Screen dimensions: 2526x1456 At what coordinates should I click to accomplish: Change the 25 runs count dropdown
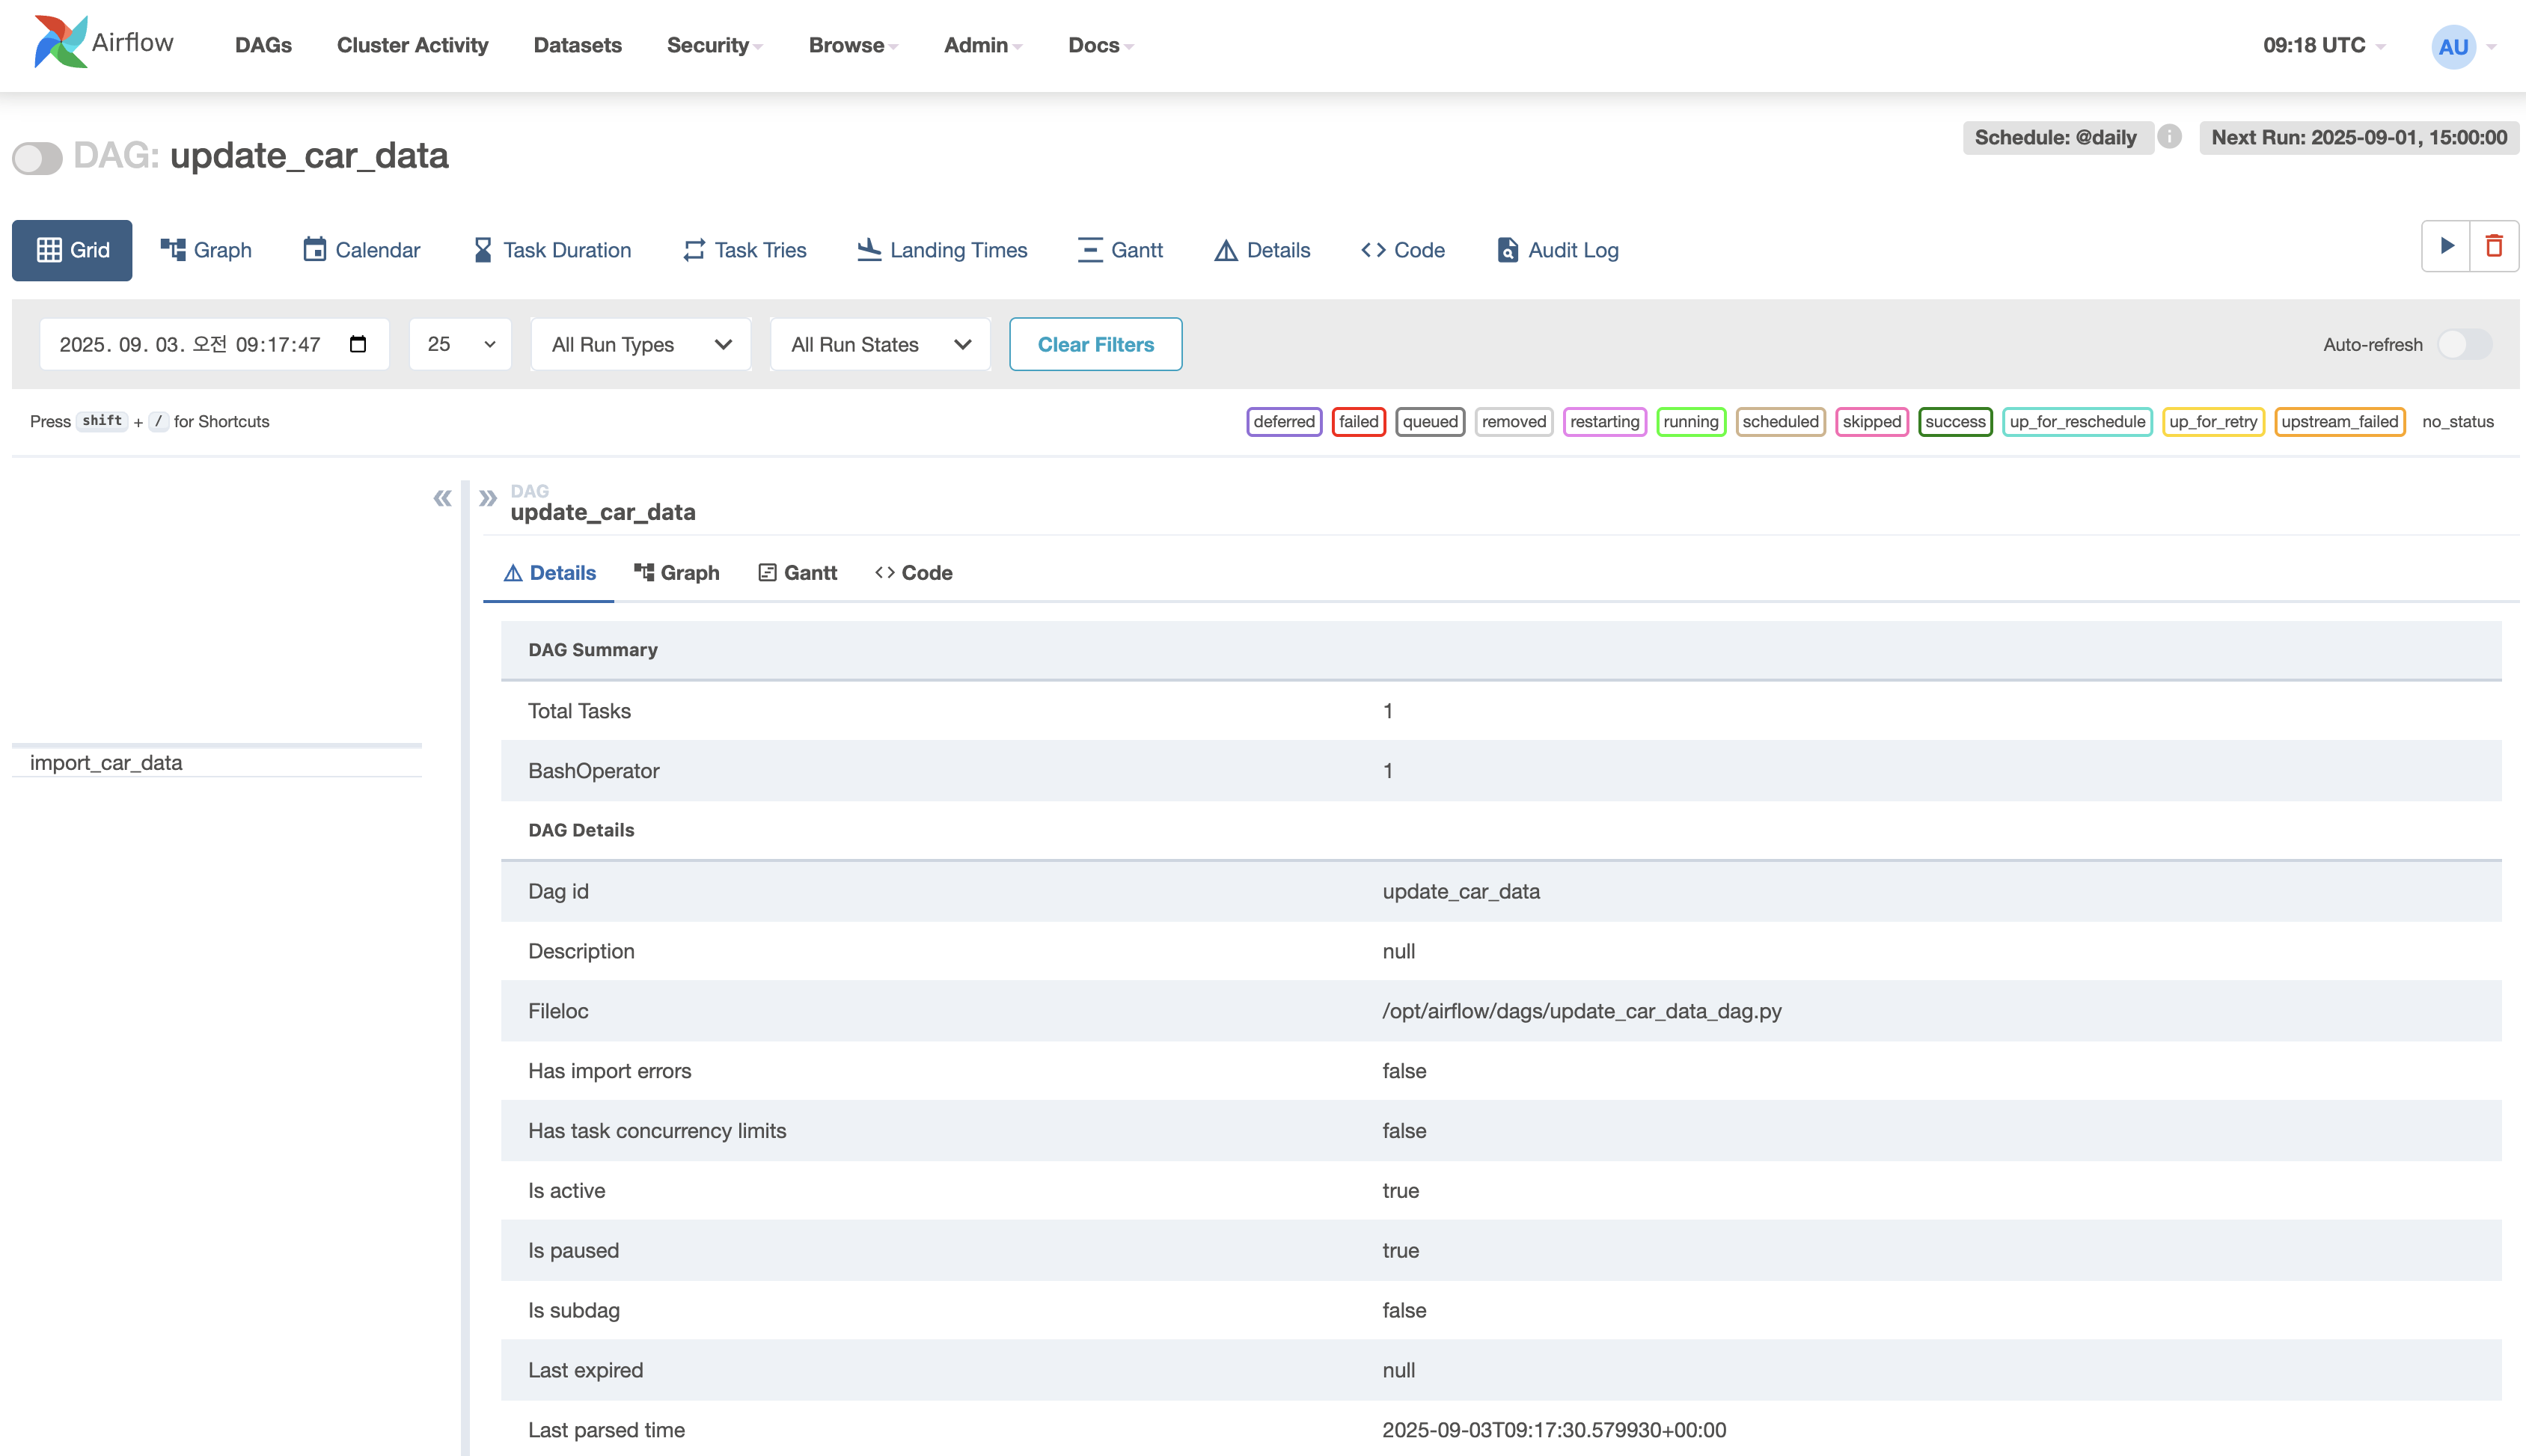click(x=460, y=344)
